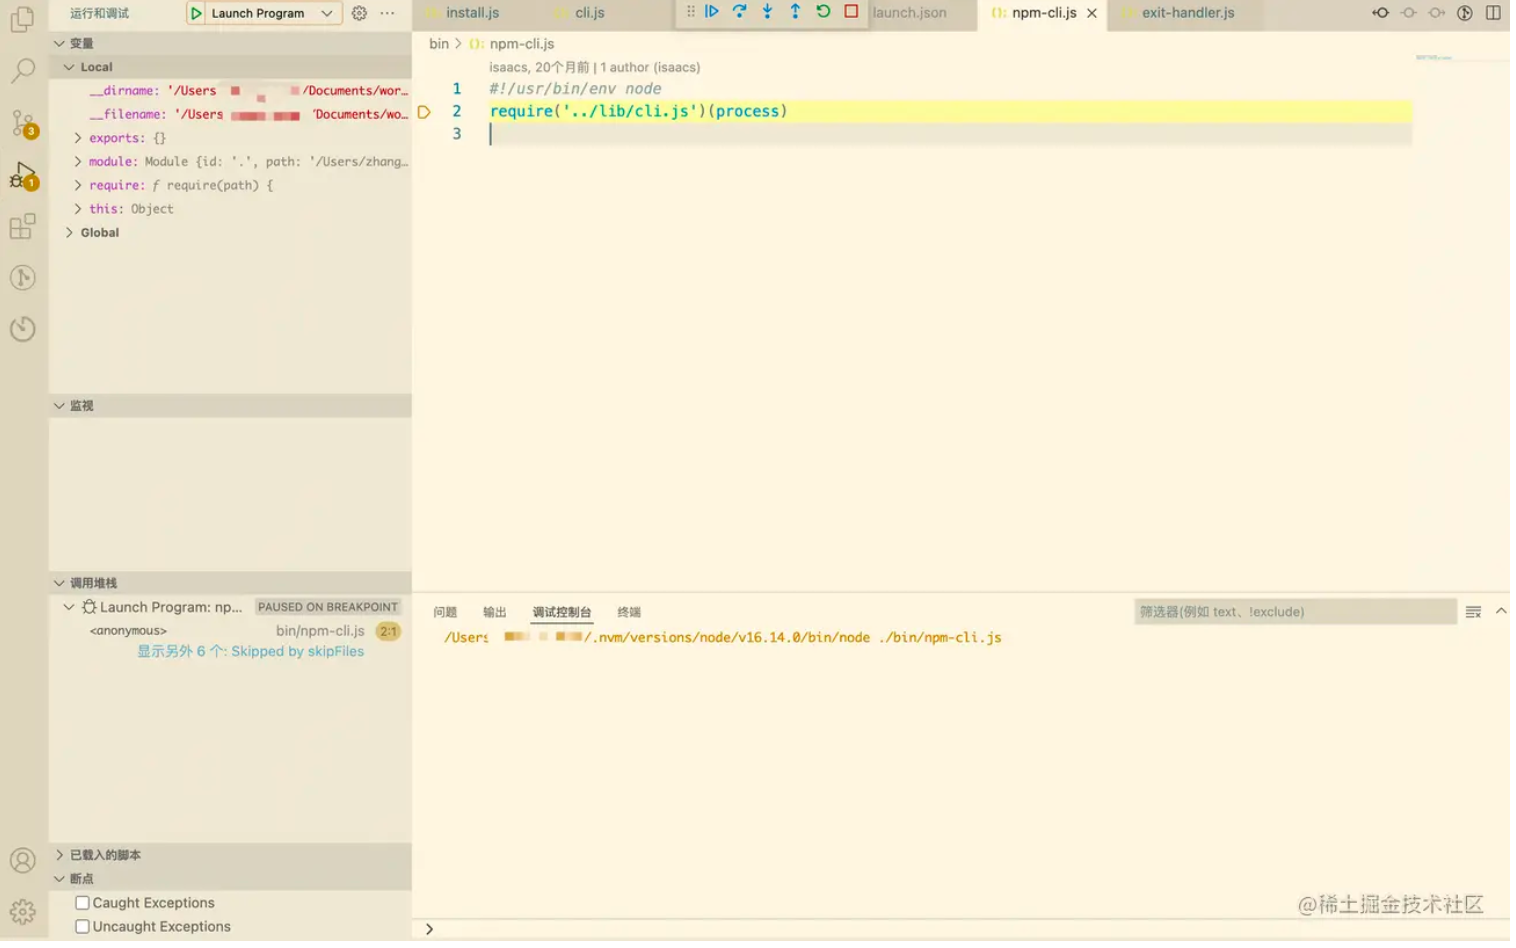Switch to the install.js tab

tap(472, 13)
